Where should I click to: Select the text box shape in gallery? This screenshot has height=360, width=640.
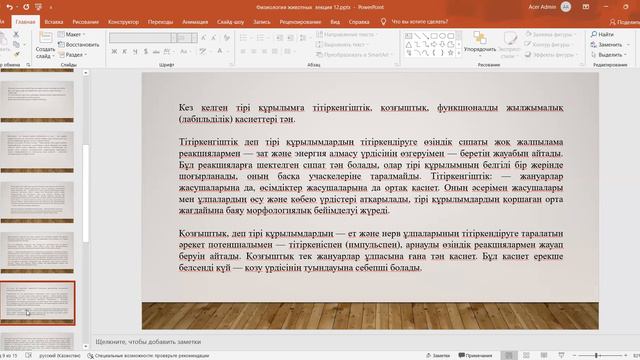coord(409,36)
